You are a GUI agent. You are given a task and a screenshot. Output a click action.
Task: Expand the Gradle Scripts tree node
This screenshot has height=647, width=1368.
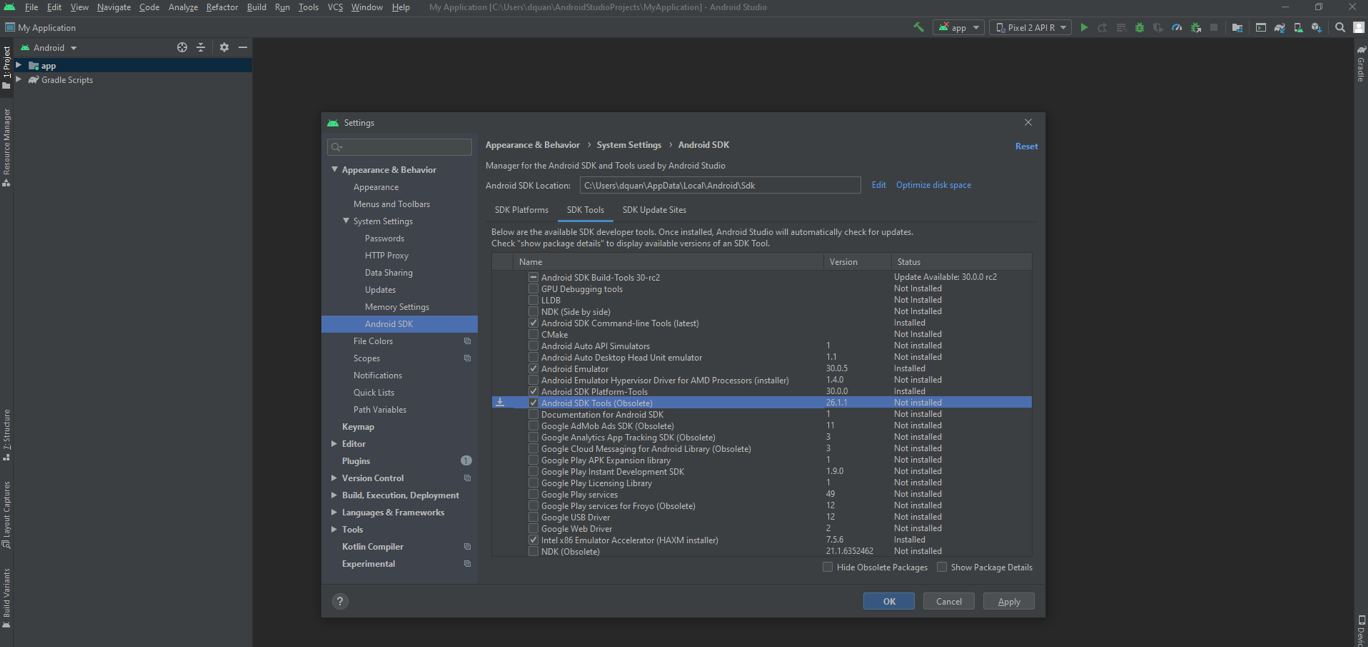(18, 80)
